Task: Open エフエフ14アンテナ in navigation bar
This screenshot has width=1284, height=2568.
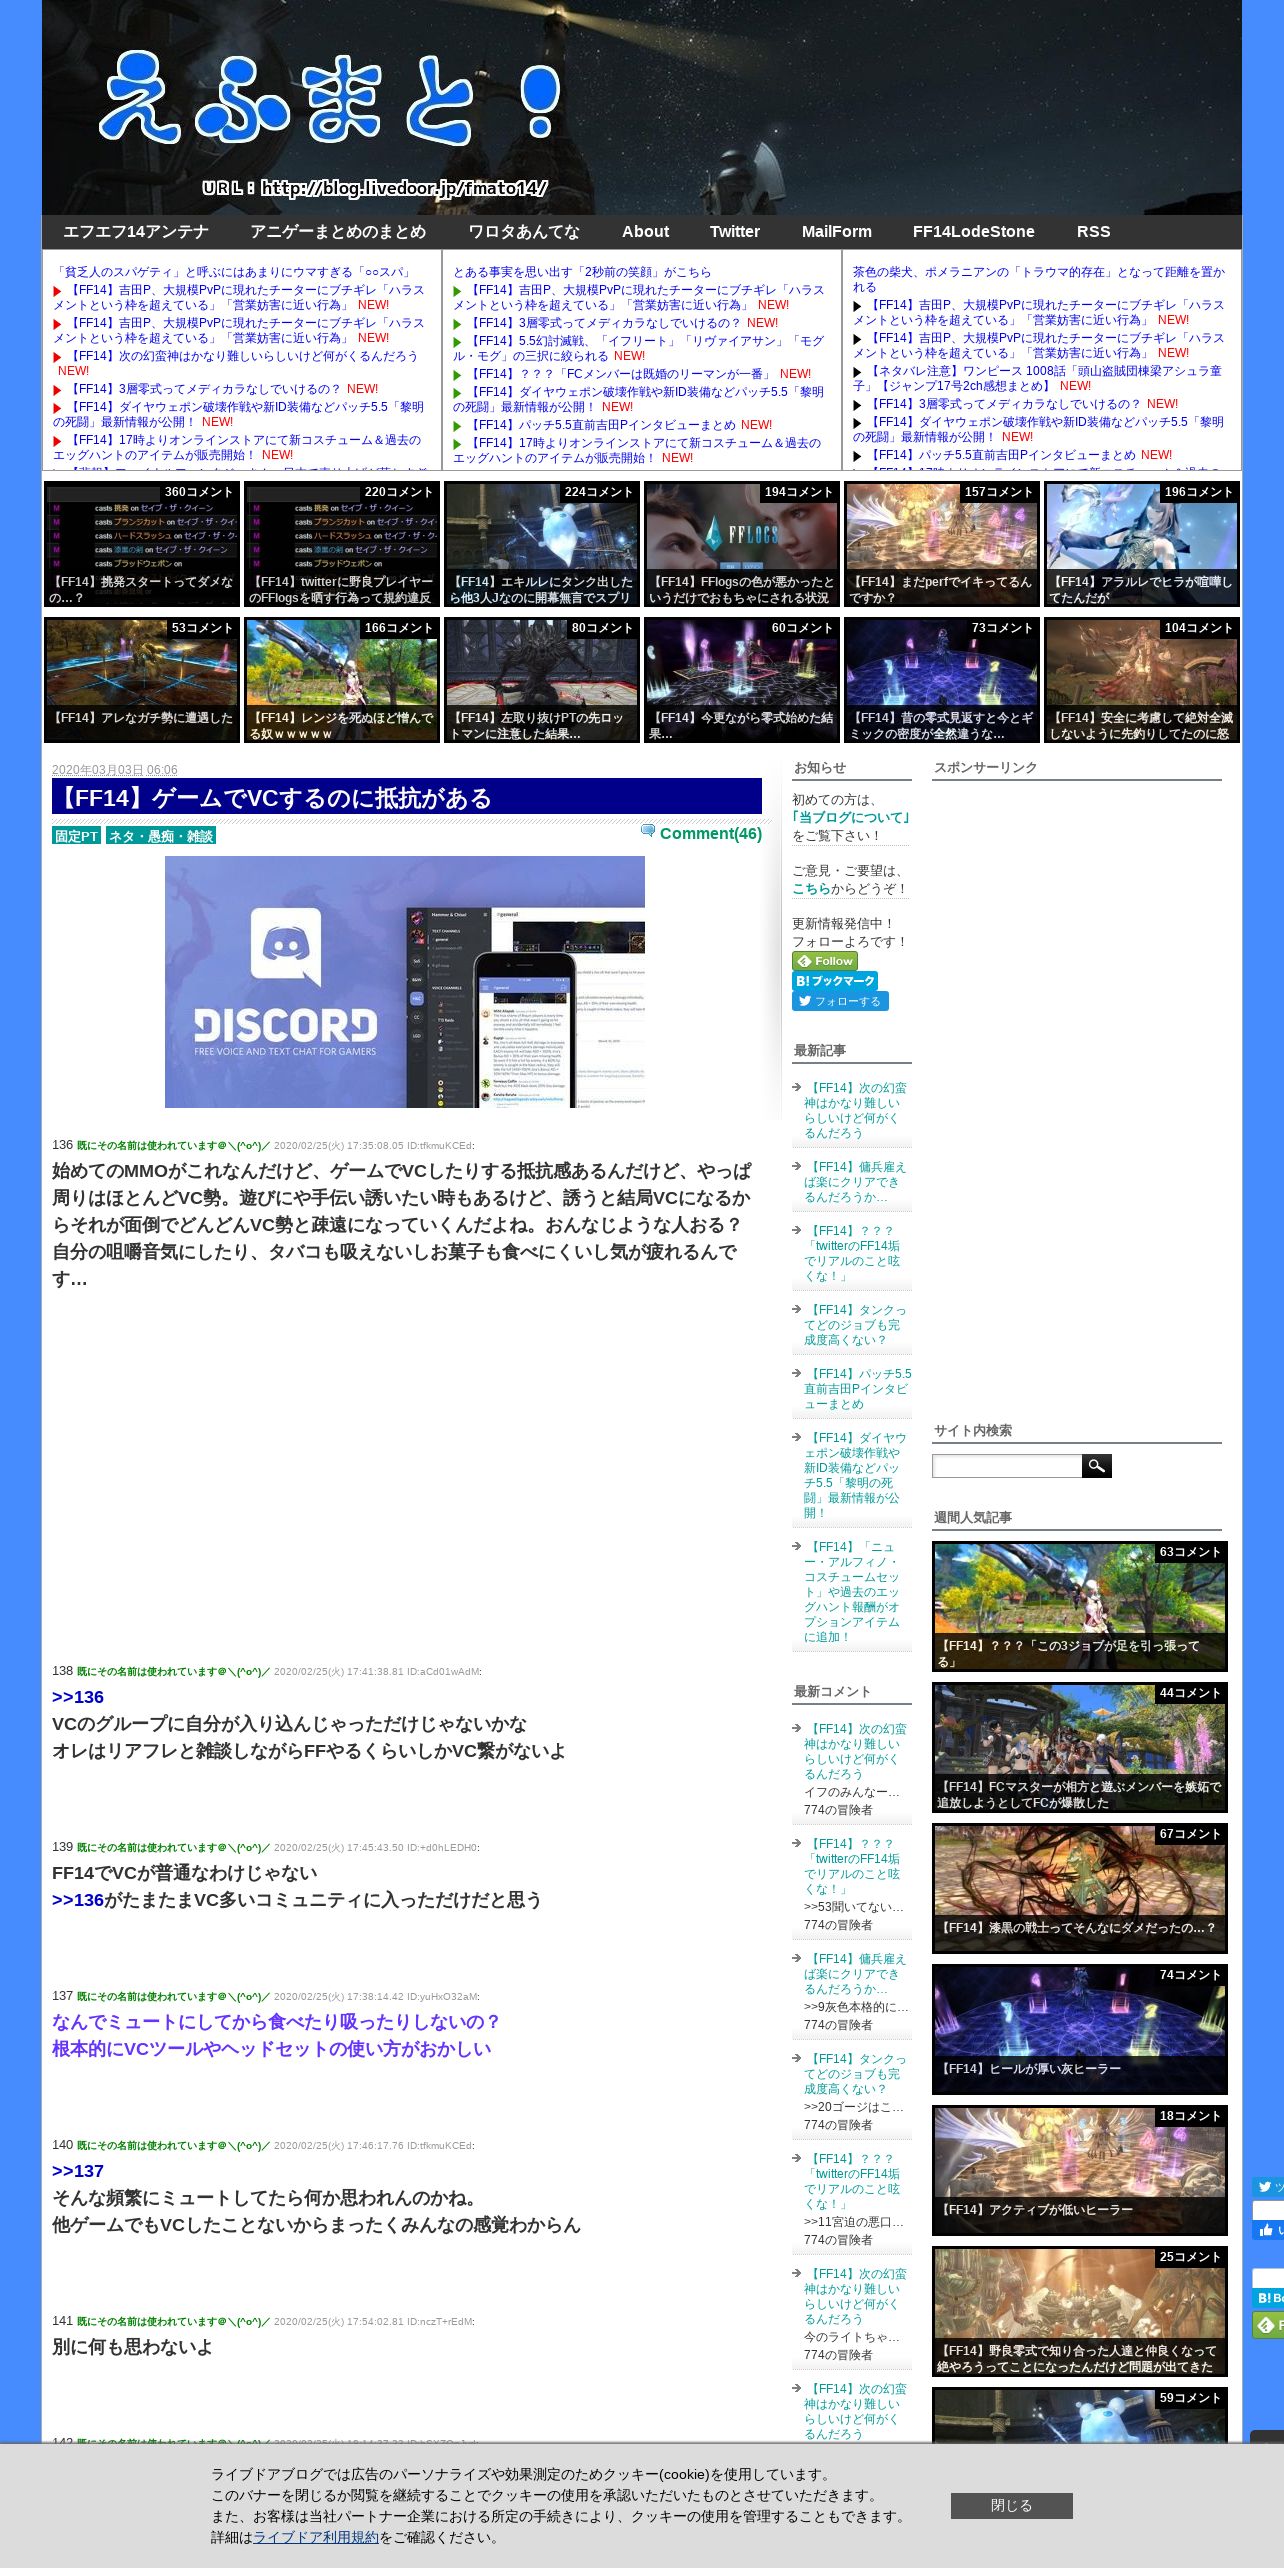Action: pos(136,232)
